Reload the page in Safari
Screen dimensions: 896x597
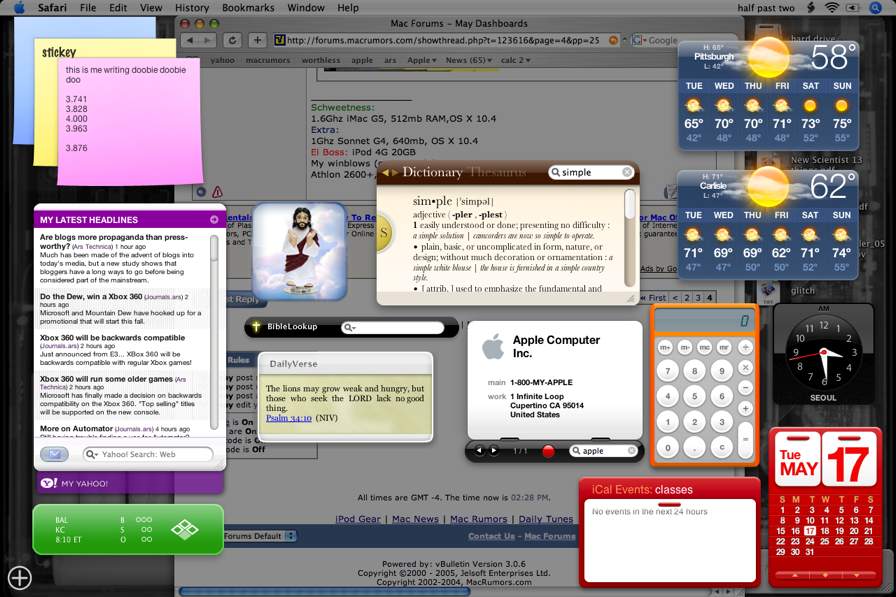[233, 41]
